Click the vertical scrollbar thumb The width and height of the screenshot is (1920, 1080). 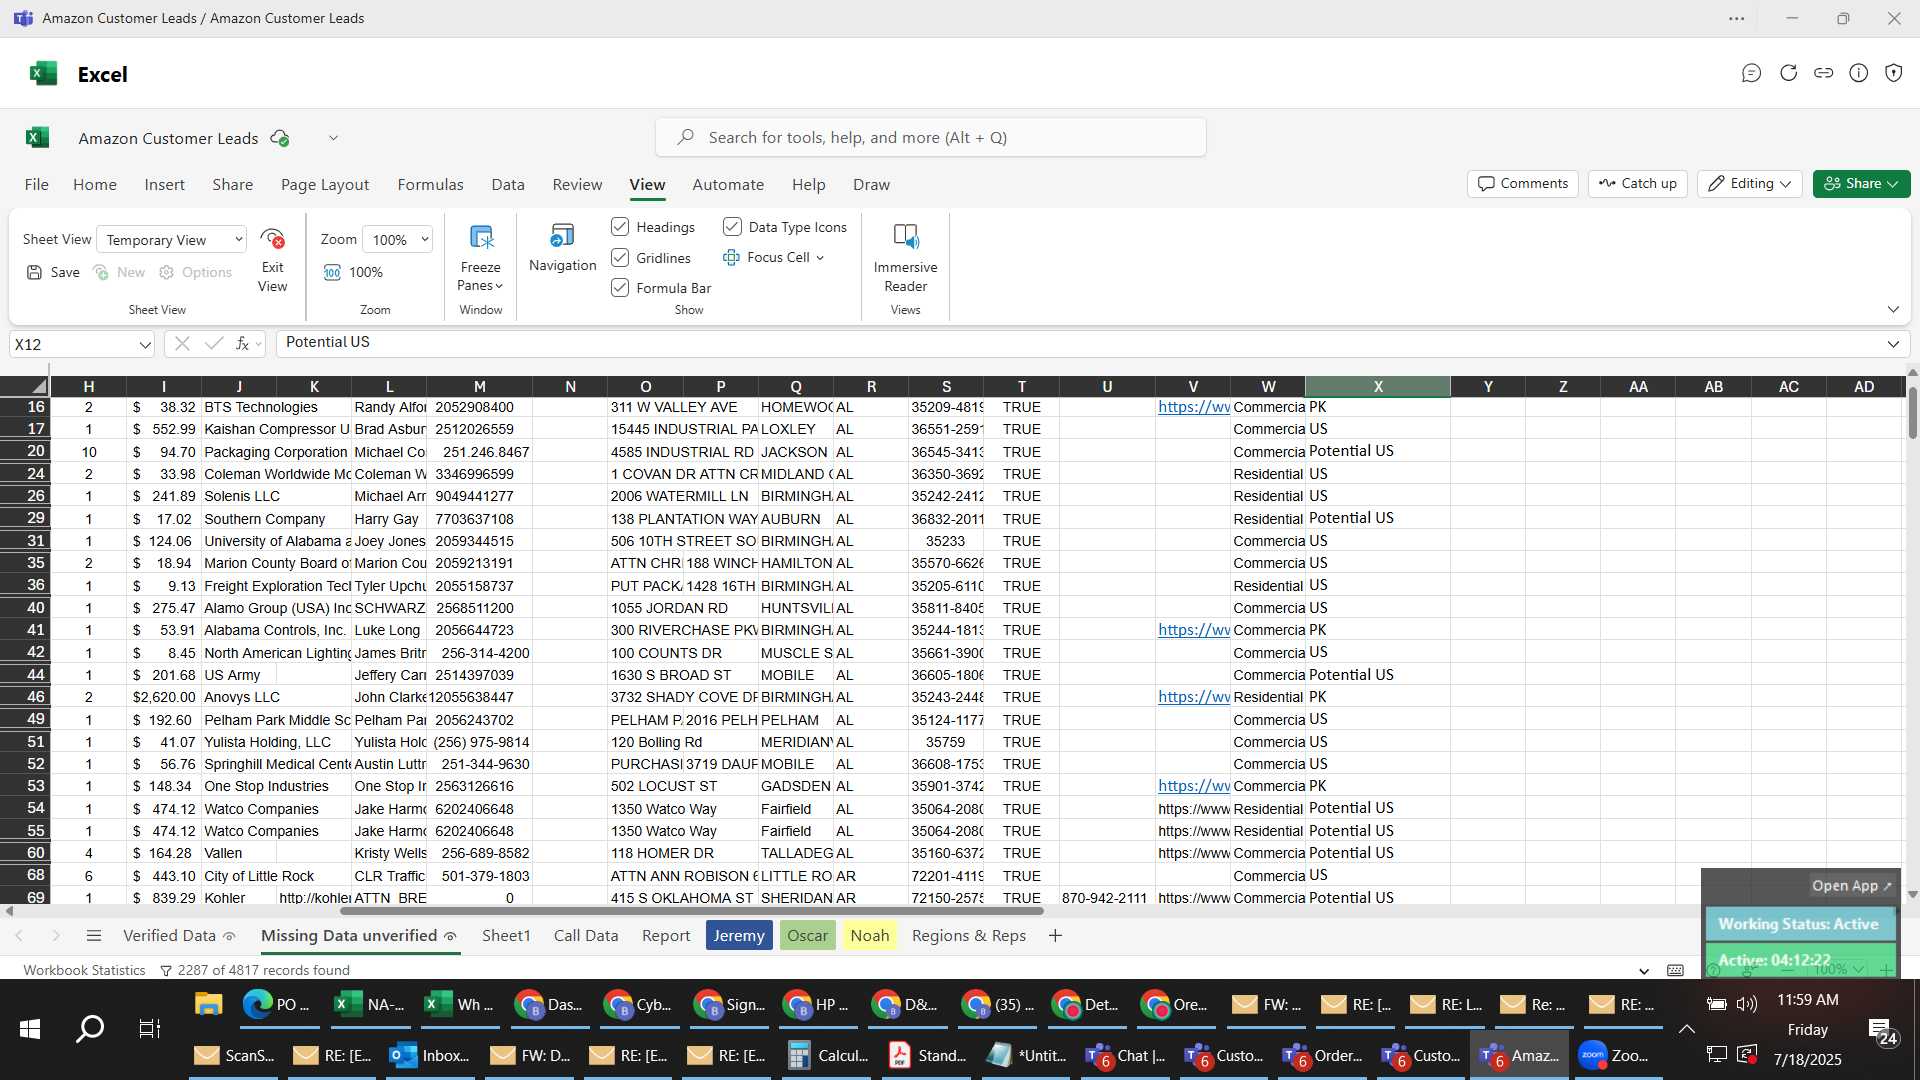(x=1912, y=412)
